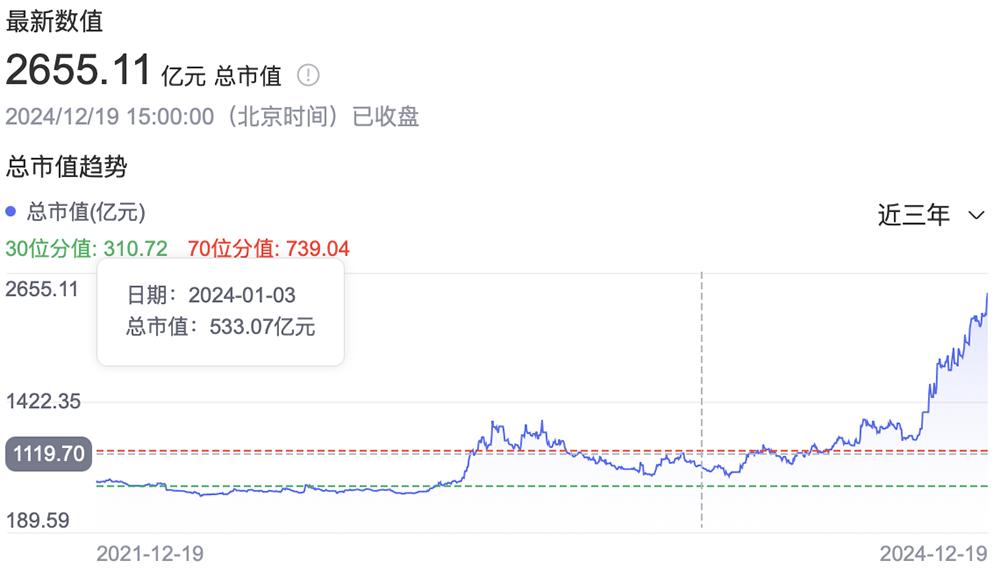Screen dimensions: 1000x575
Task: Click the 2655.11 y-axis maximum label
Action: [42, 289]
